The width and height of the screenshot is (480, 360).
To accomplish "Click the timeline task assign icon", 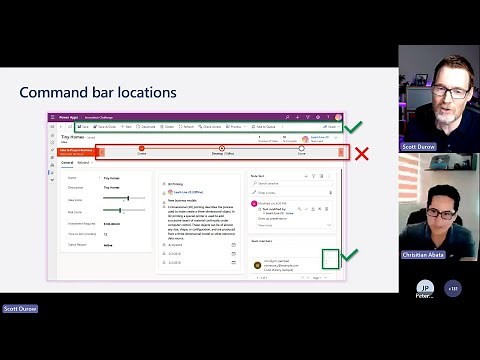I will click(x=299, y=209).
